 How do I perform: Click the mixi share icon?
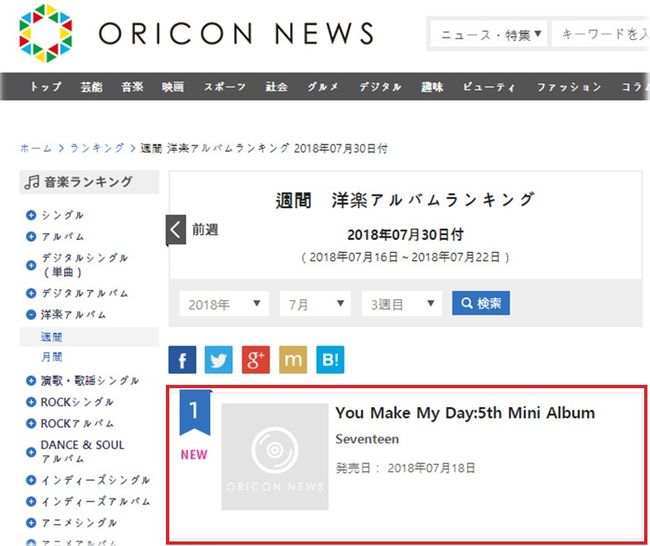coord(293,359)
